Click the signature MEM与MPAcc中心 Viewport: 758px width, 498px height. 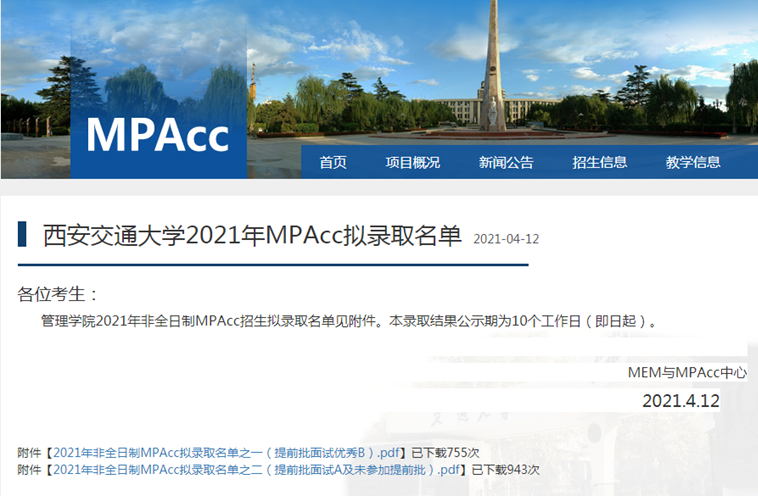687,372
